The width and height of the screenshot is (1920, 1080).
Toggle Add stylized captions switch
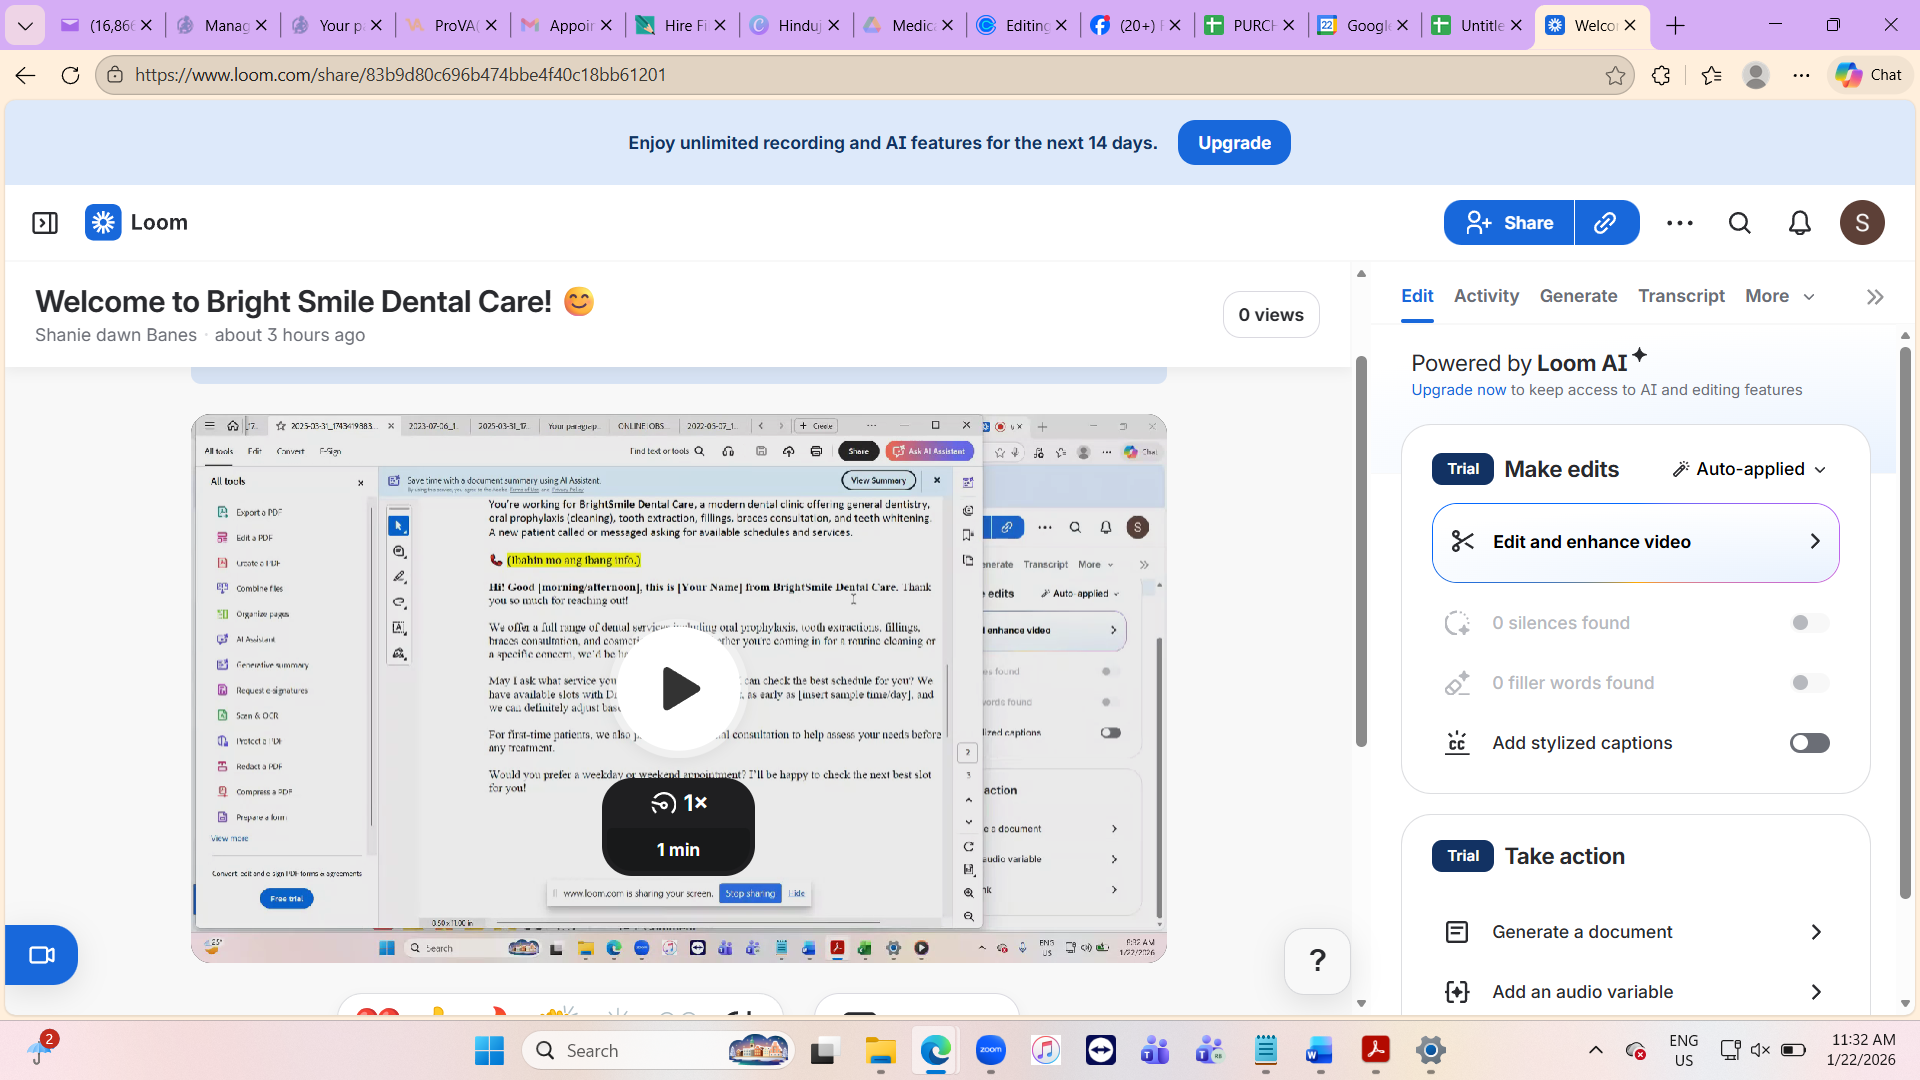pyautogui.click(x=1809, y=743)
